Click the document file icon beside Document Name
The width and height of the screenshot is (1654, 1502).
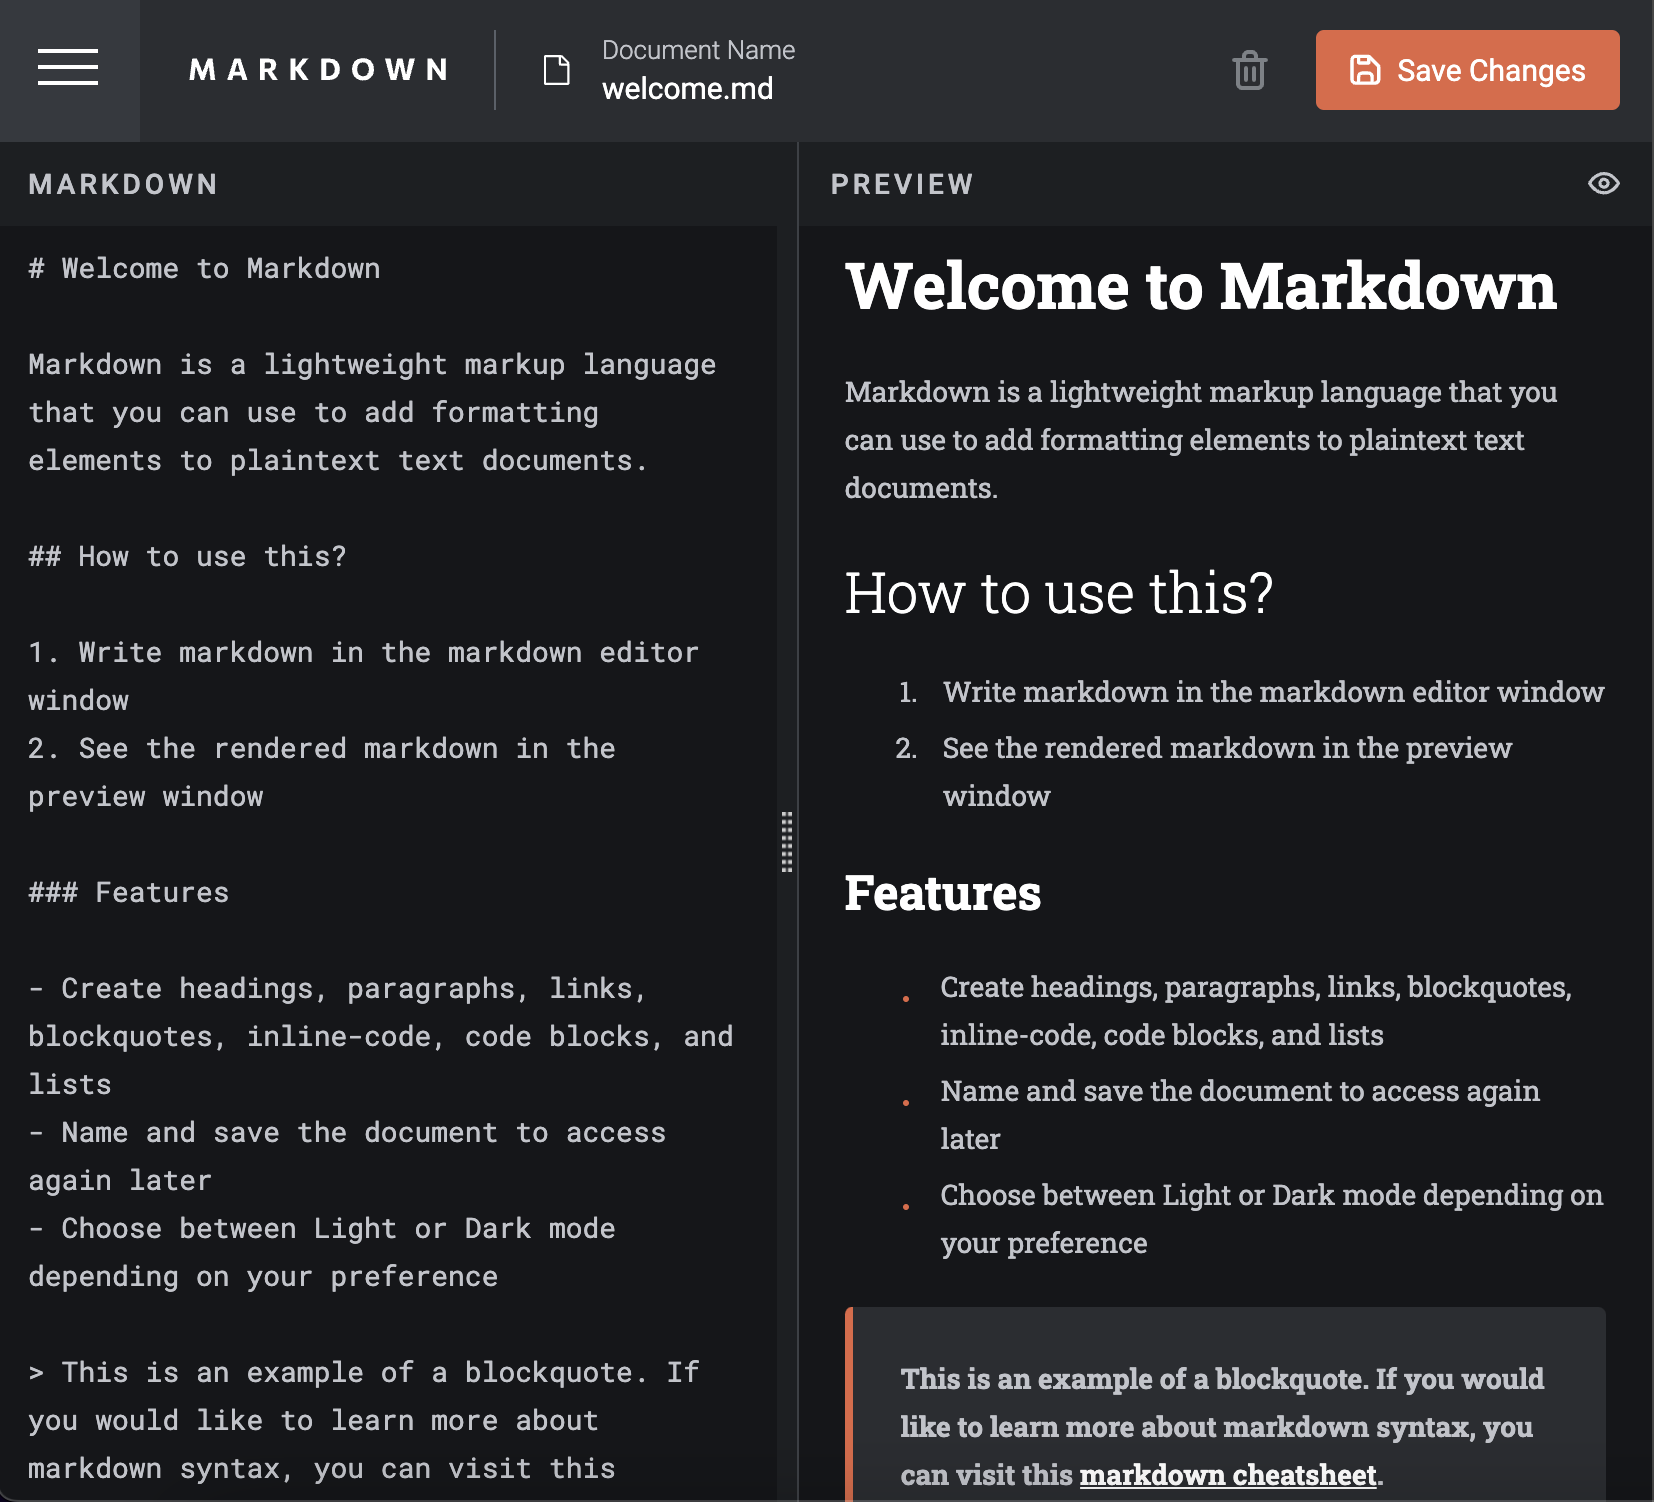(556, 70)
